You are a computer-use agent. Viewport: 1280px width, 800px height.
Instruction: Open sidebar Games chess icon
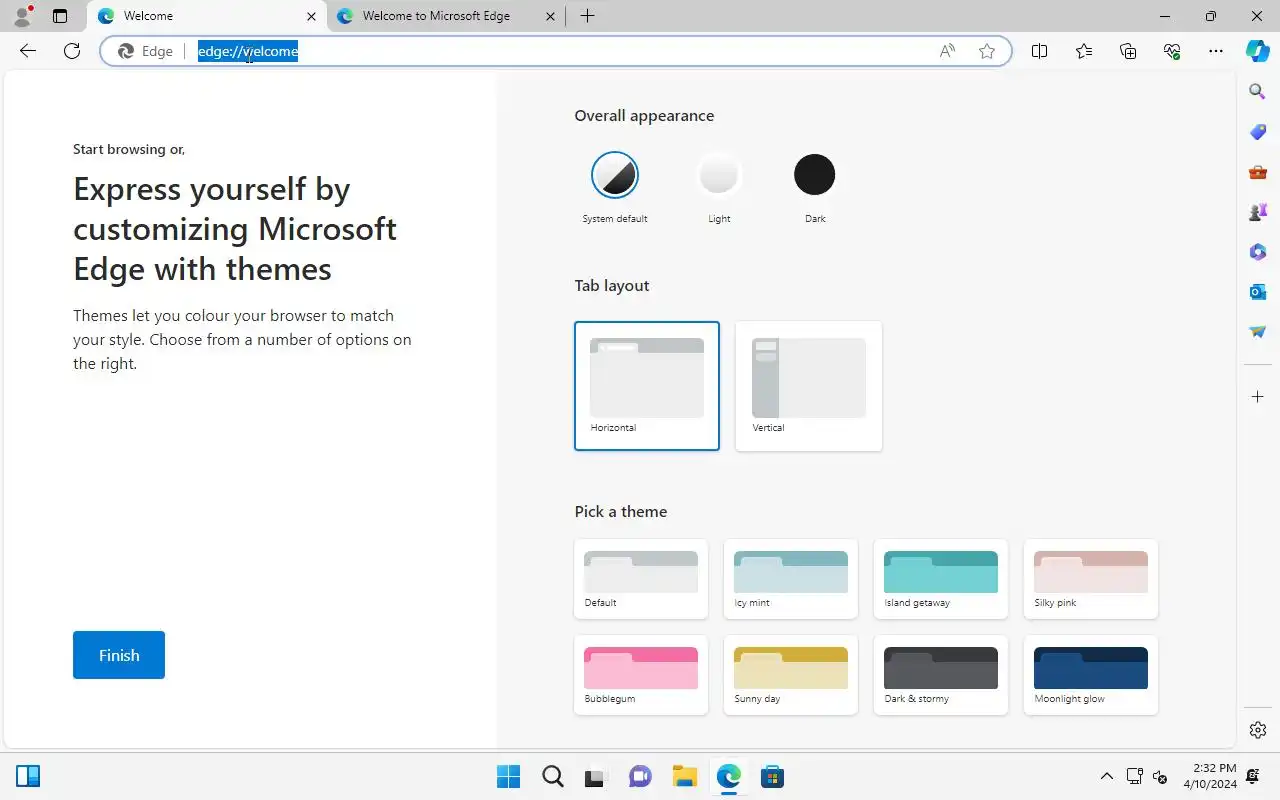click(x=1258, y=212)
